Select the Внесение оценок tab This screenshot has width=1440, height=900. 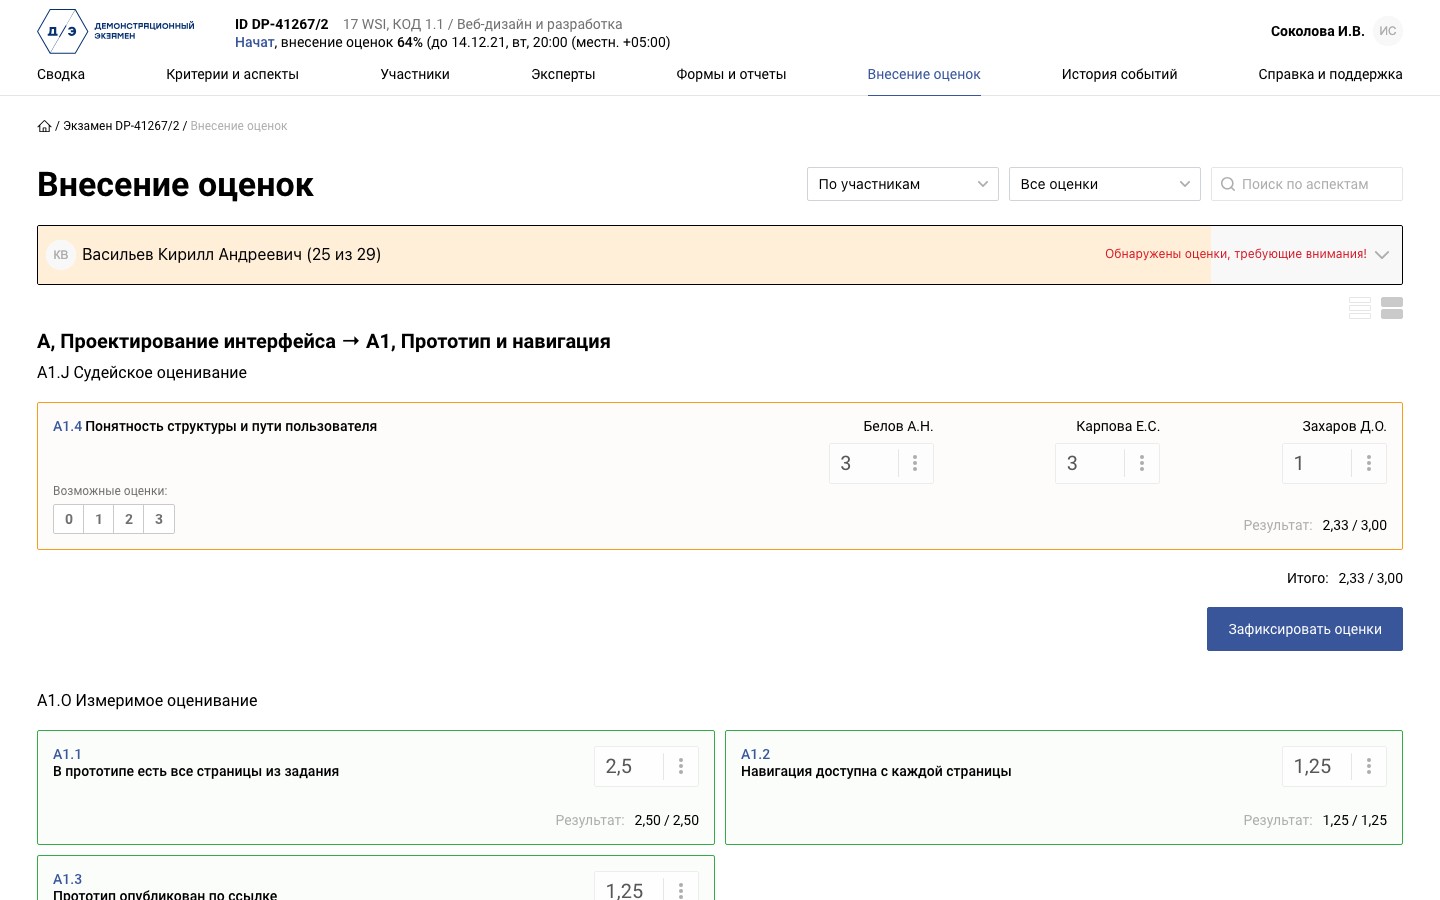point(924,74)
